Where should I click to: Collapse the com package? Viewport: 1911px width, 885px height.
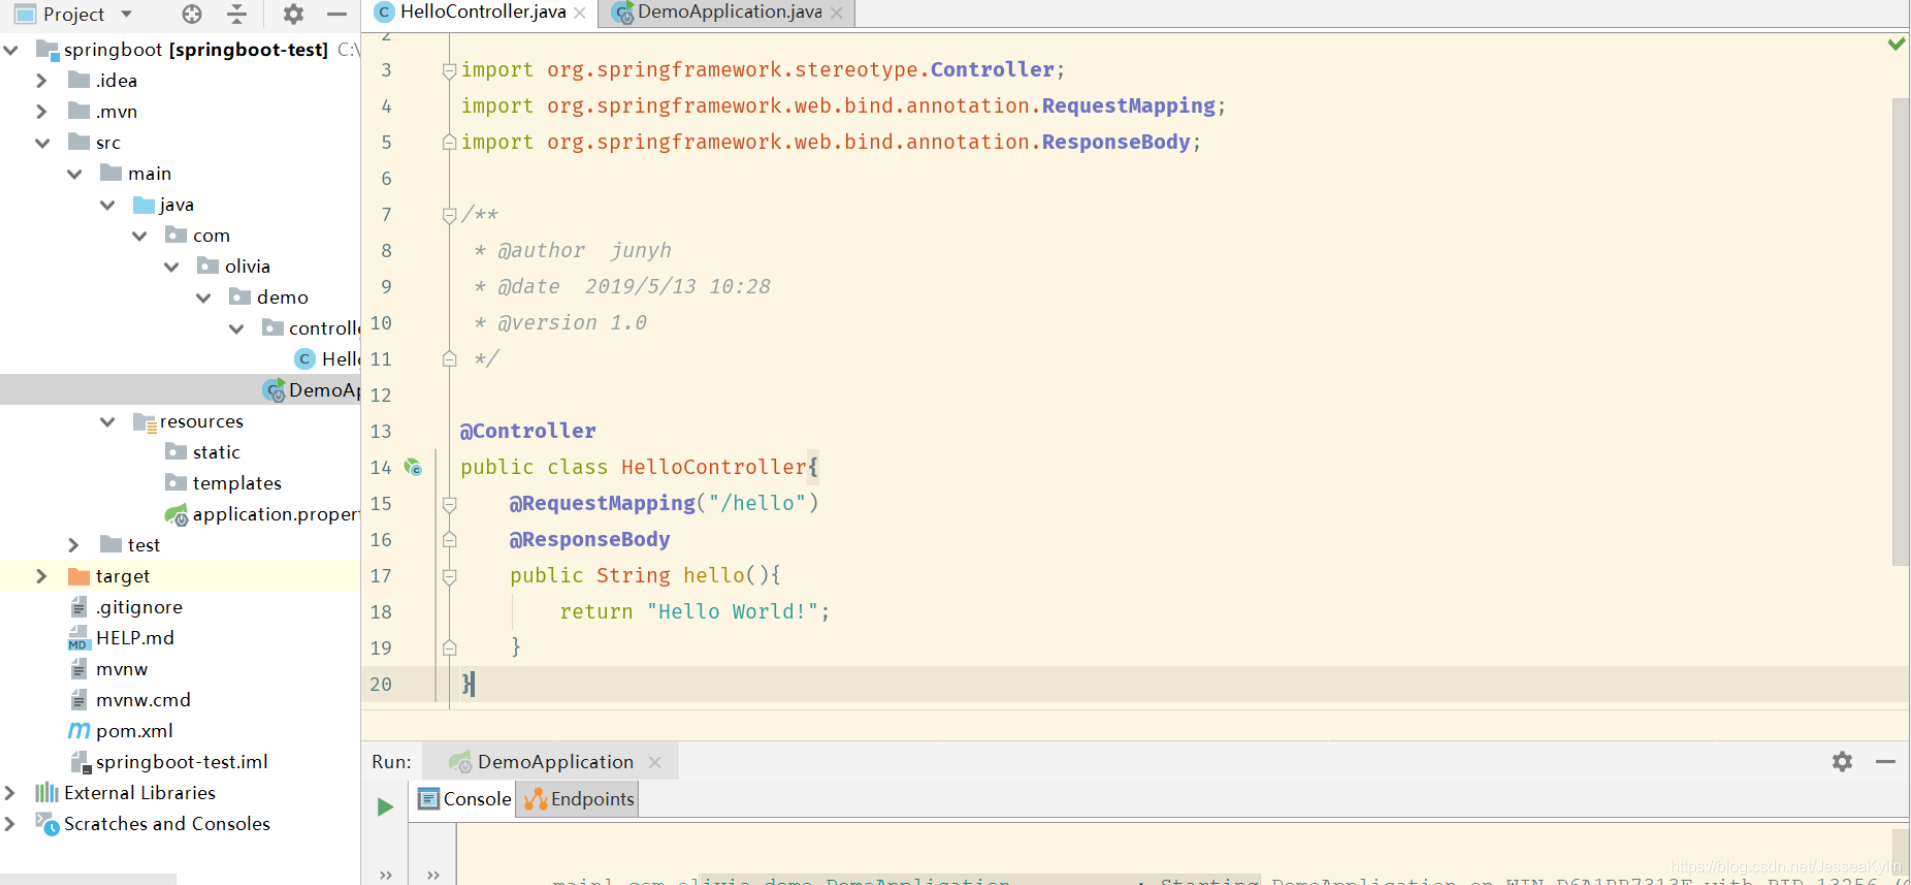(139, 235)
